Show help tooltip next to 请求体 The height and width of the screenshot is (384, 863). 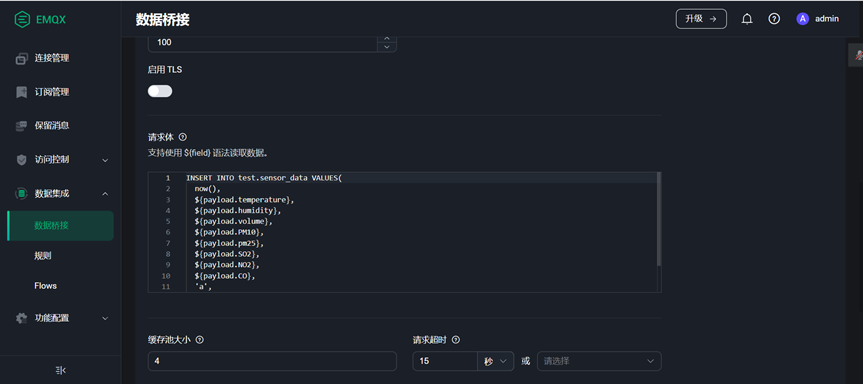(x=183, y=137)
